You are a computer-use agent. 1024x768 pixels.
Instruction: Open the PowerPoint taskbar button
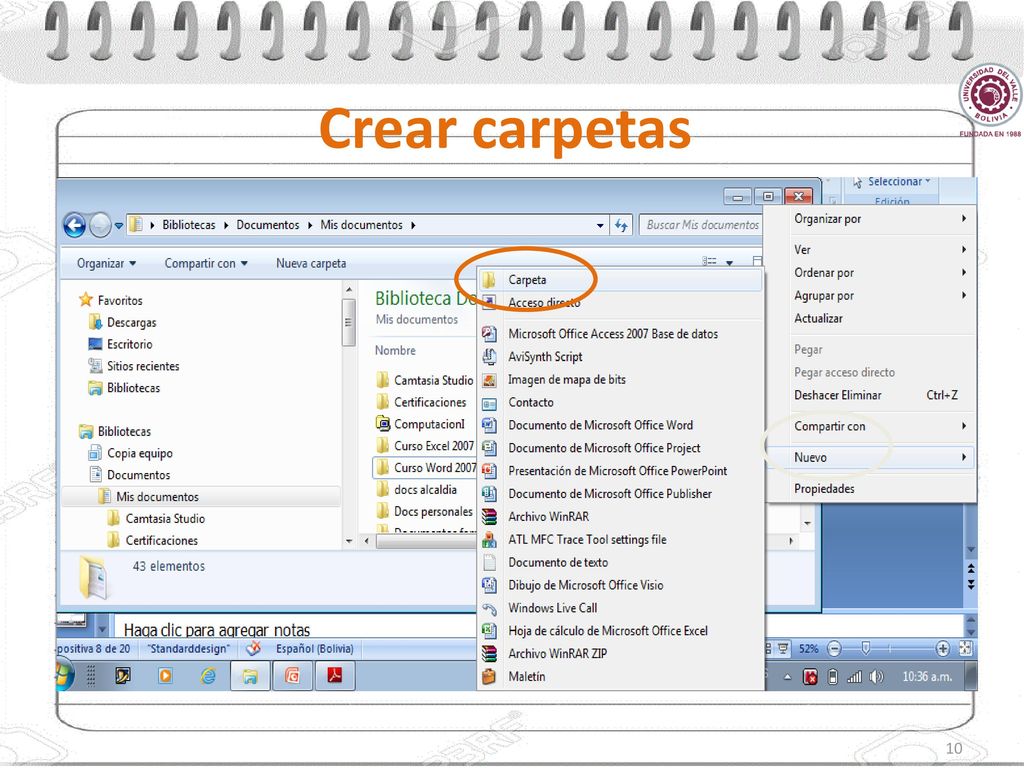[x=292, y=675]
